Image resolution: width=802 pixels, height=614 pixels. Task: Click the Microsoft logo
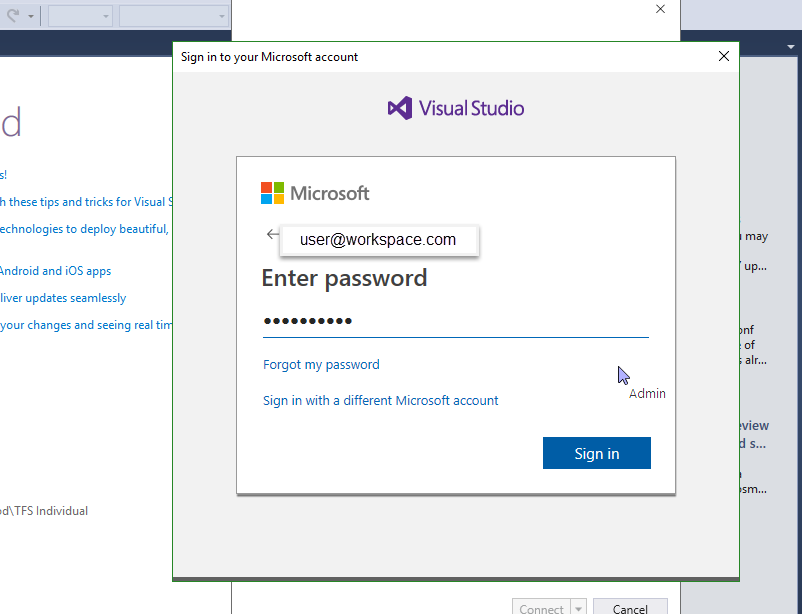click(315, 193)
